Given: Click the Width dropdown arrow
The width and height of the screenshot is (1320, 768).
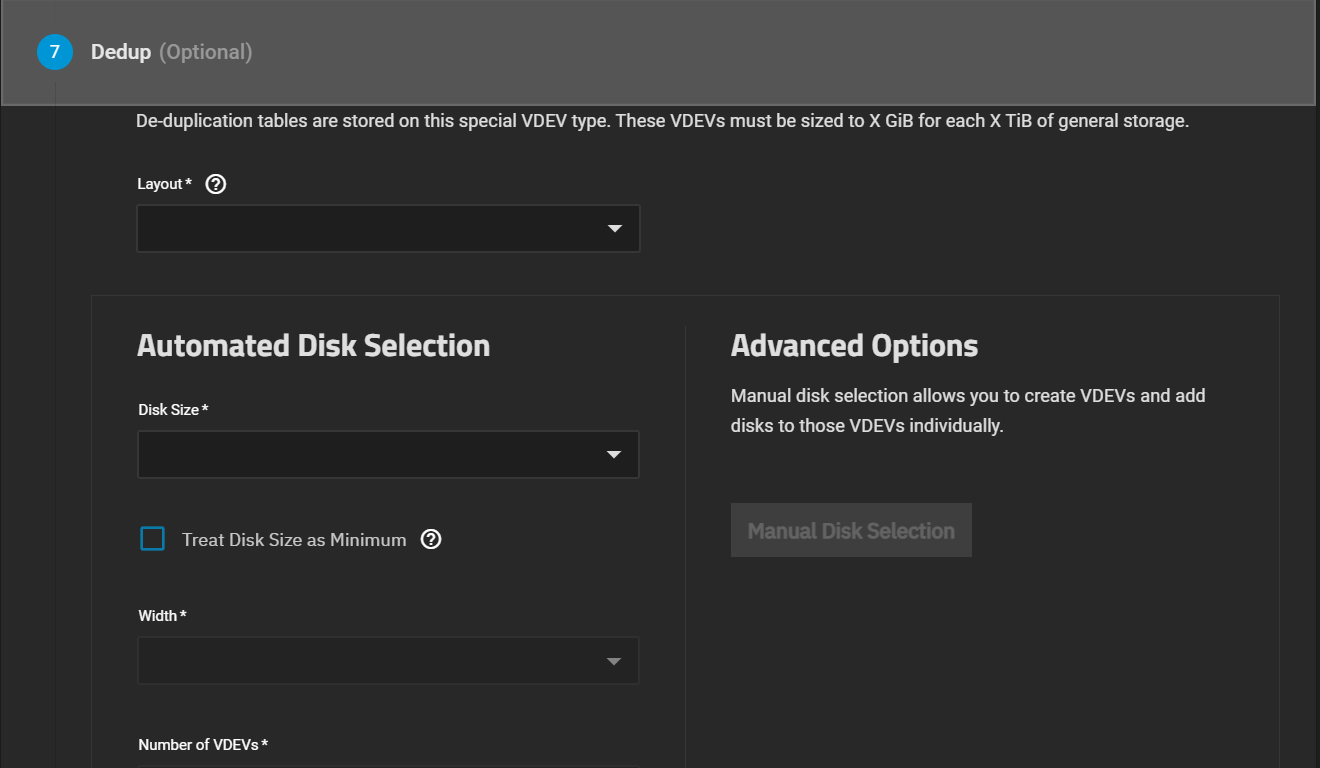Looking at the screenshot, I should click(615, 661).
